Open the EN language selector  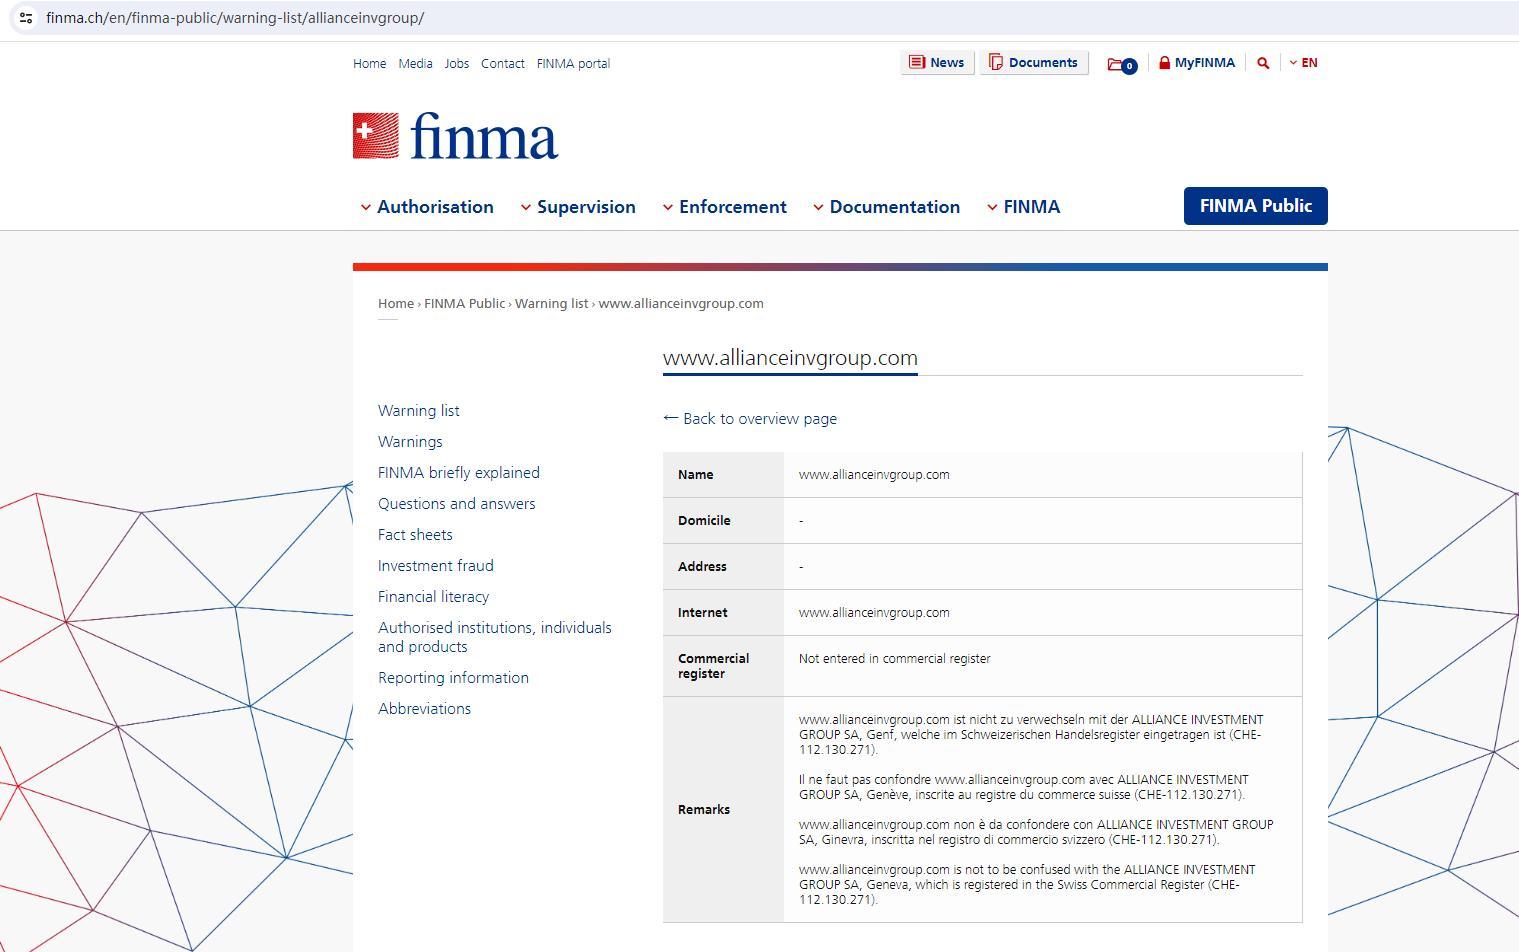(x=1304, y=63)
